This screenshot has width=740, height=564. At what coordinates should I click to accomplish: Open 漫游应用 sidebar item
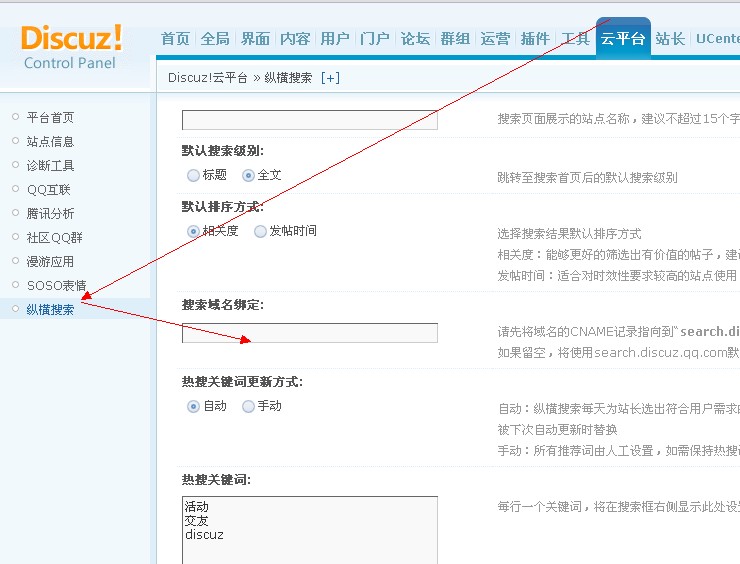pyautogui.click(x=50, y=261)
